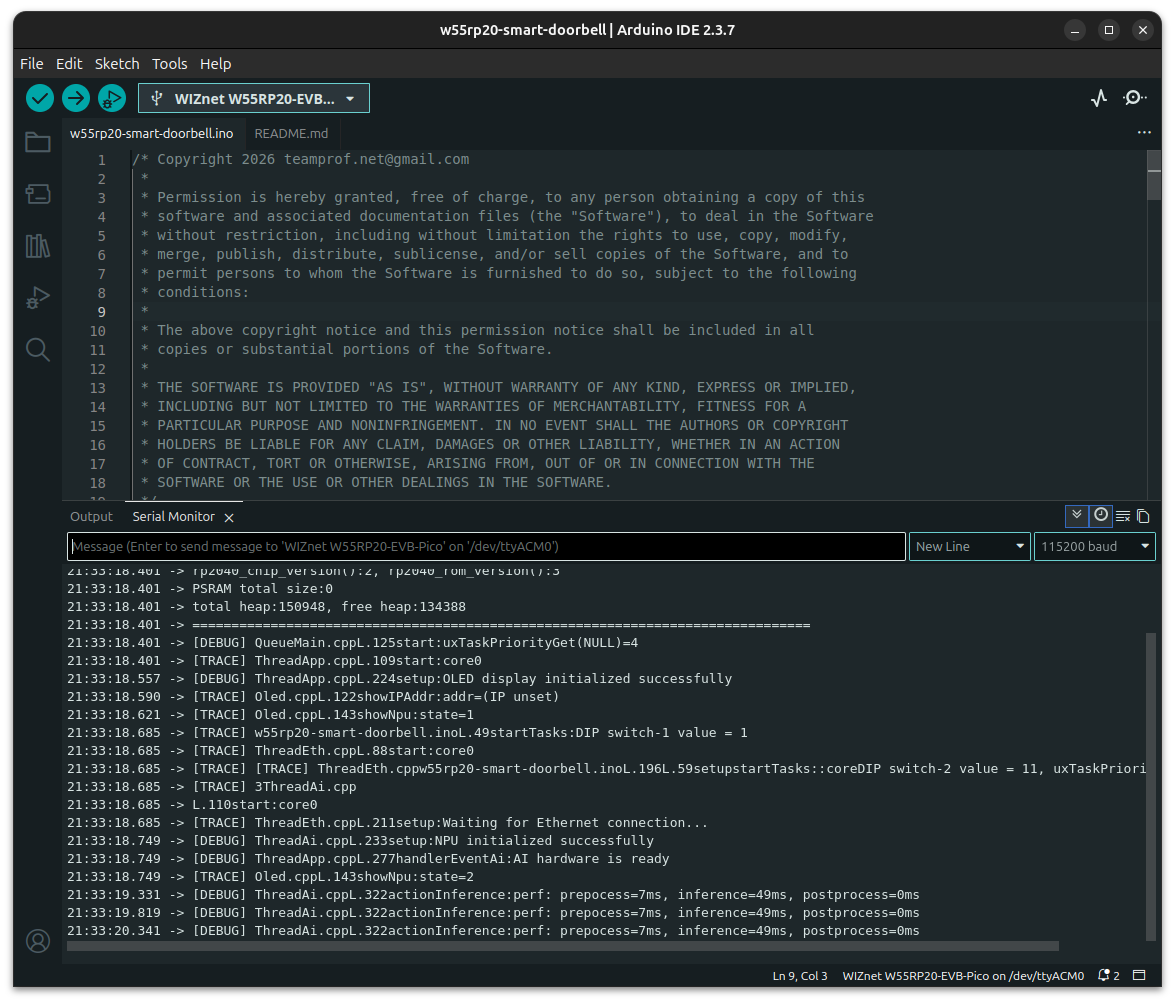Expand the New Line ending dropdown
This screenshot has height=1003, width=1175.
tap(970, 546)
